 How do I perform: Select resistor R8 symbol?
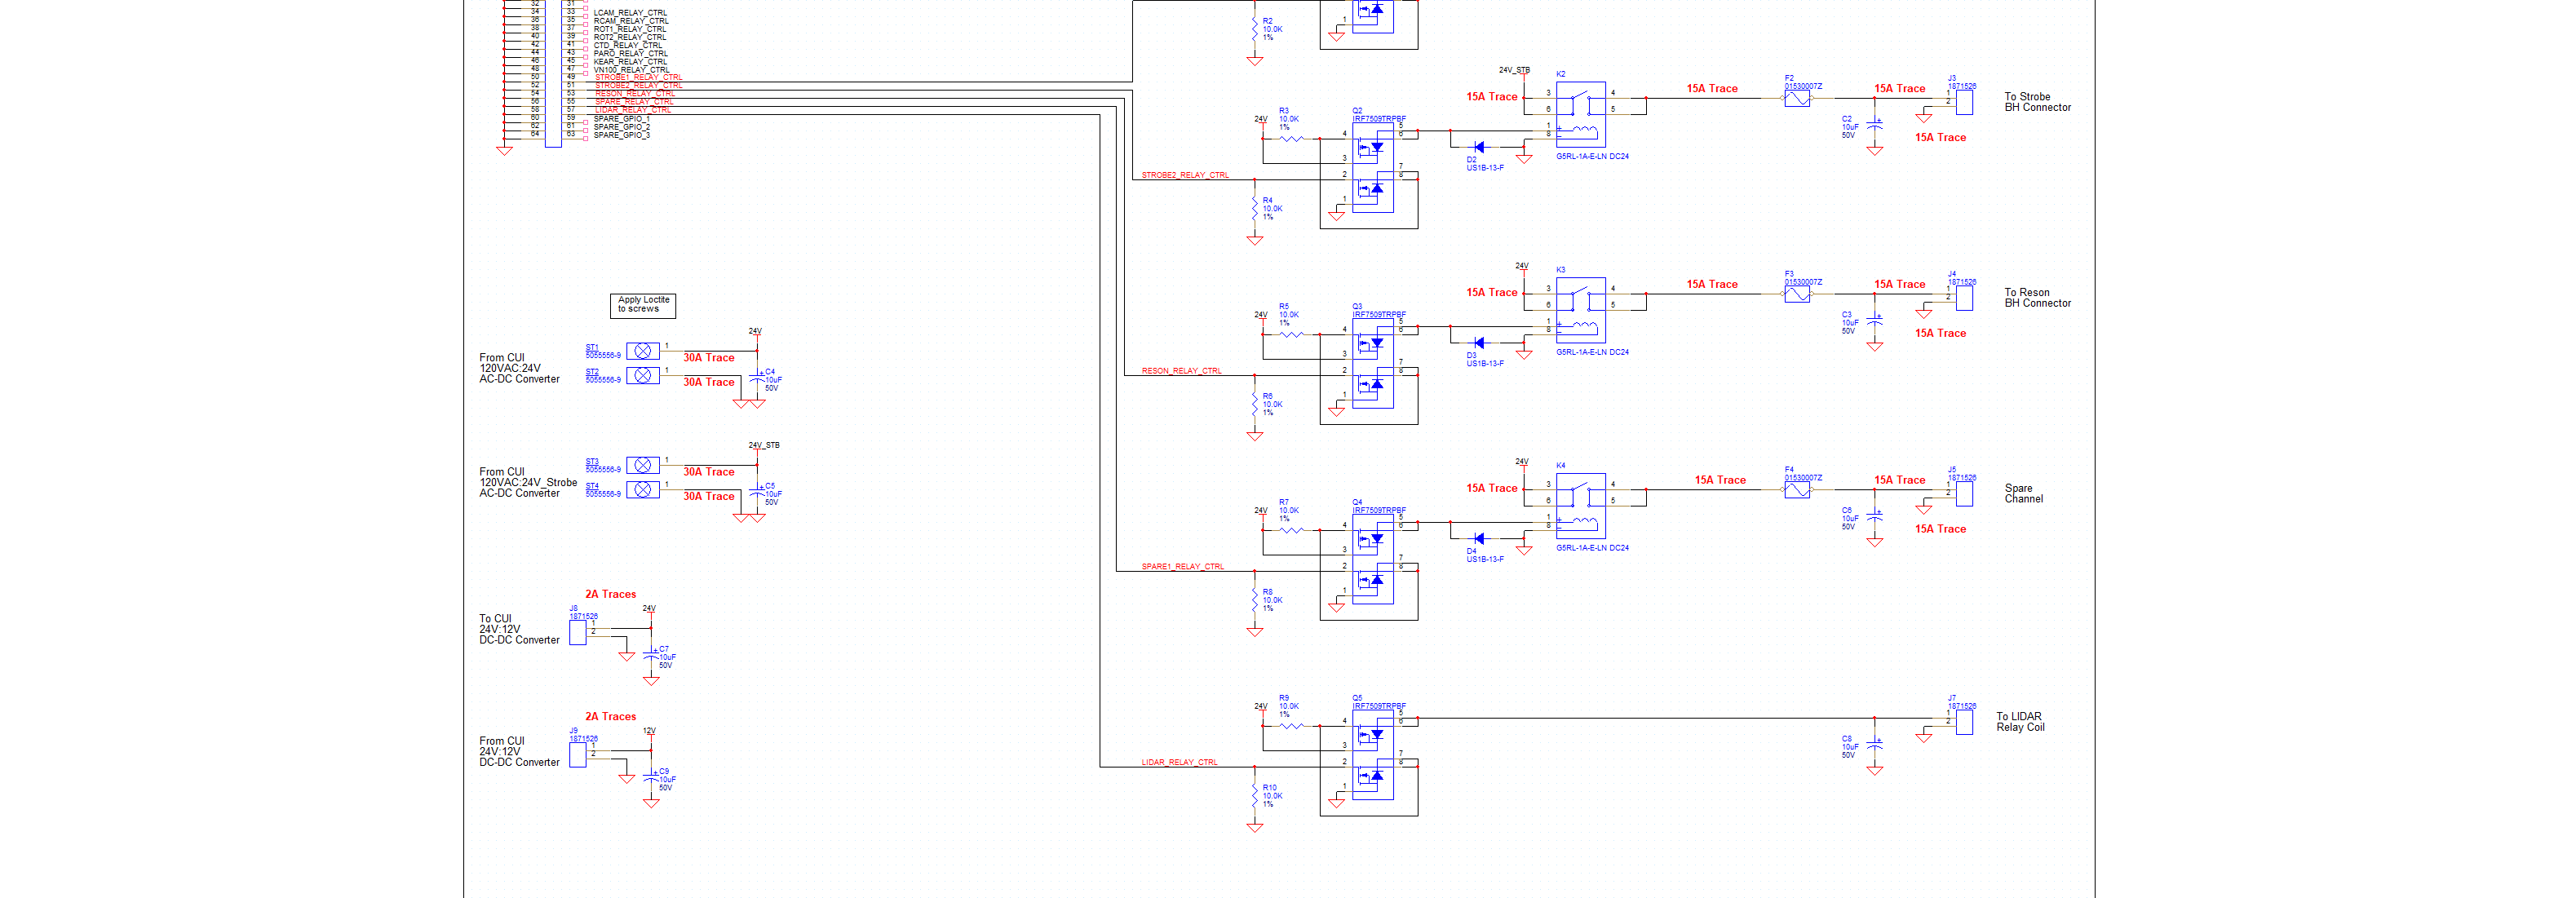pyautogui.click(x=1254, y=601)
